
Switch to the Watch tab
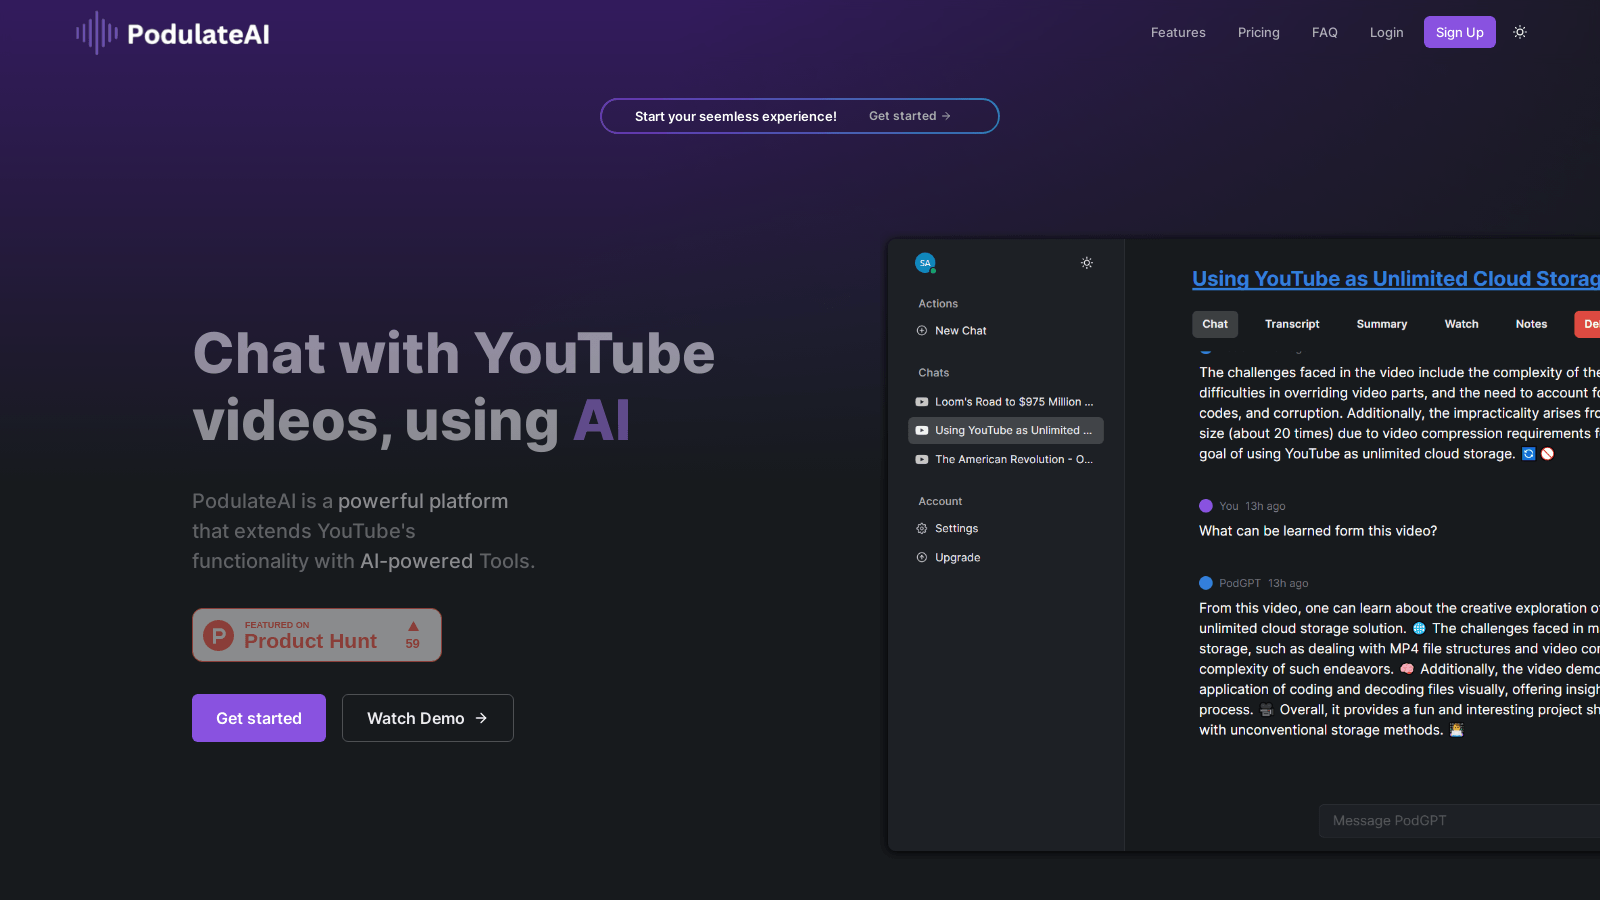click(x=1462, y=324)
